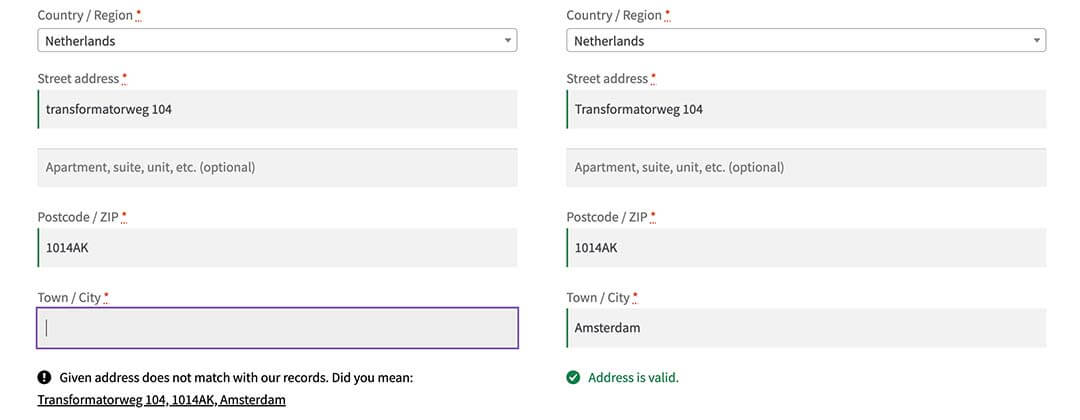Click the Town / City field showing Amsterdam
The width and height of the screenshot is (1080, 420).
[806, 328]
